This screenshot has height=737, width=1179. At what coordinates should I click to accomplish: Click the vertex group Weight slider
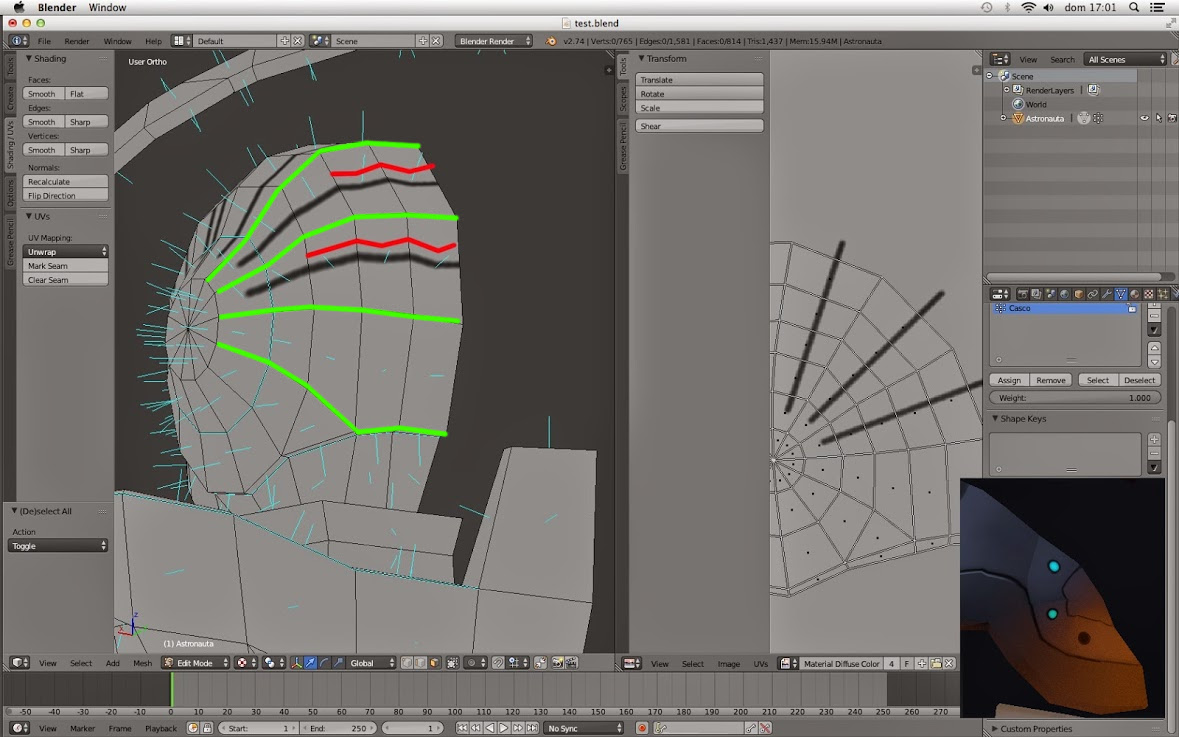pyautogui.click(x=1074, y=398)
